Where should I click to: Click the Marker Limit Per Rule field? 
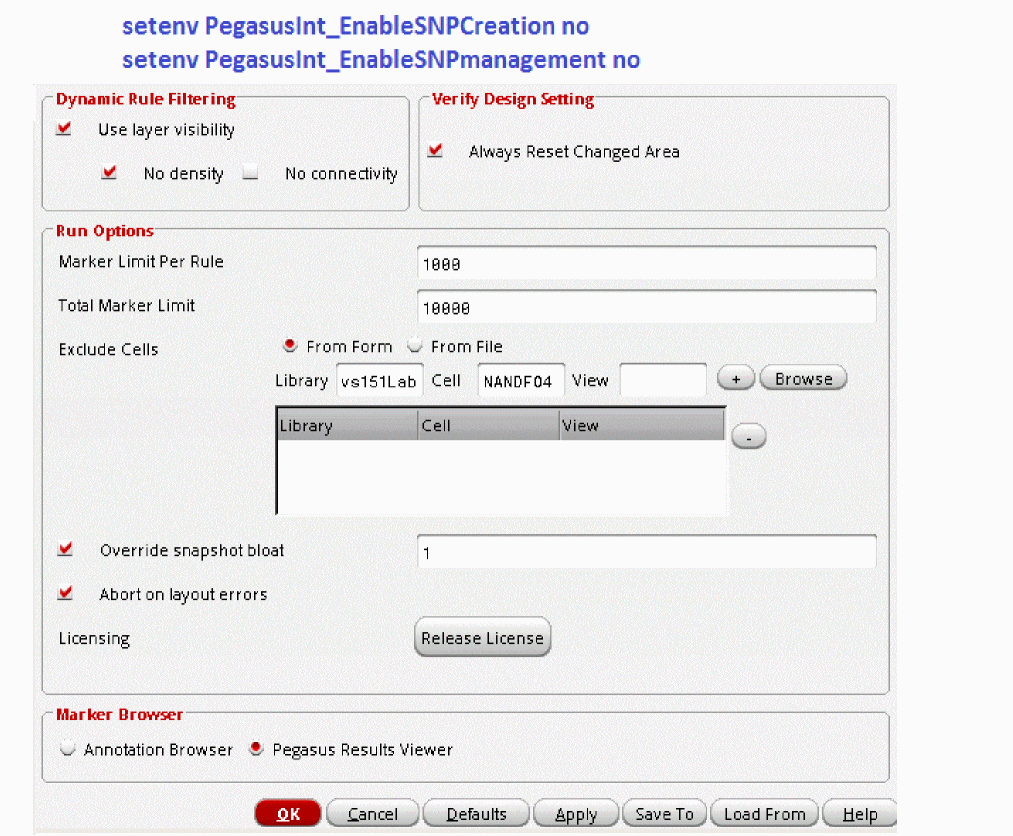tap(647, 264)
